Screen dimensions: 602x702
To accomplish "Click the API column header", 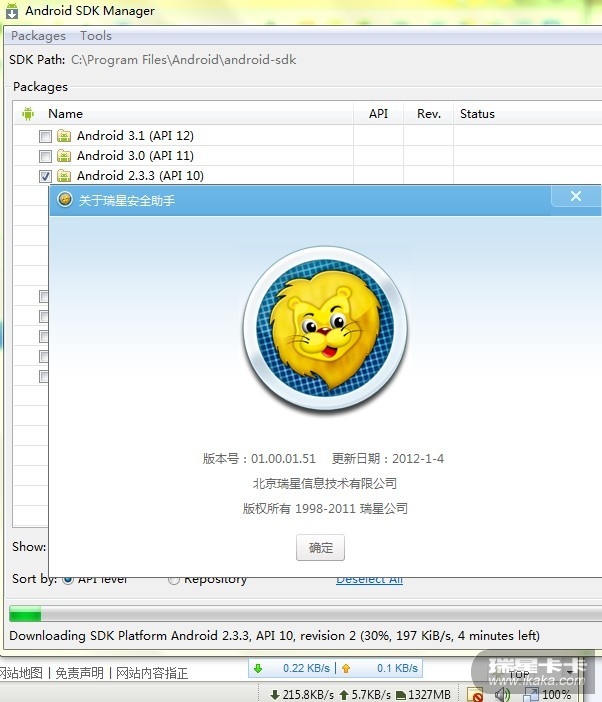I will coord(378,114).
